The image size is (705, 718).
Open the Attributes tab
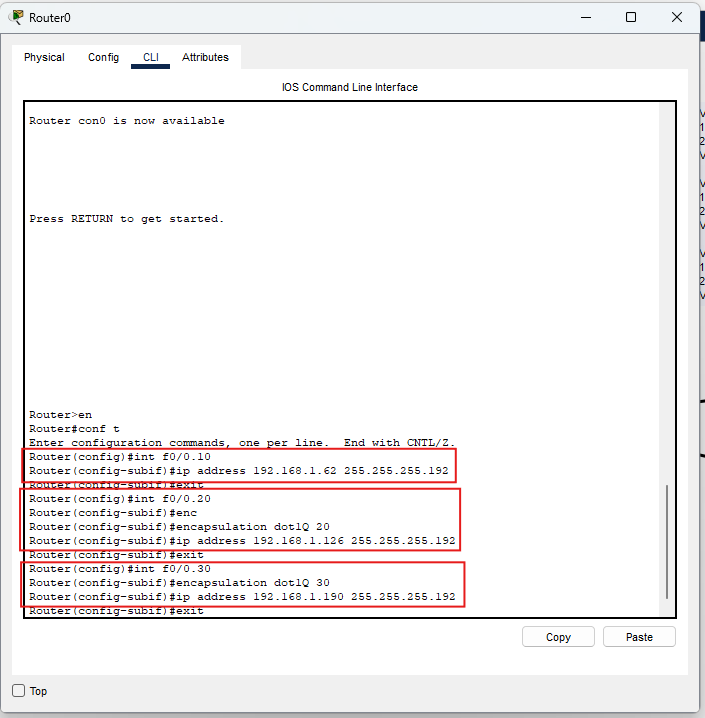205,57
